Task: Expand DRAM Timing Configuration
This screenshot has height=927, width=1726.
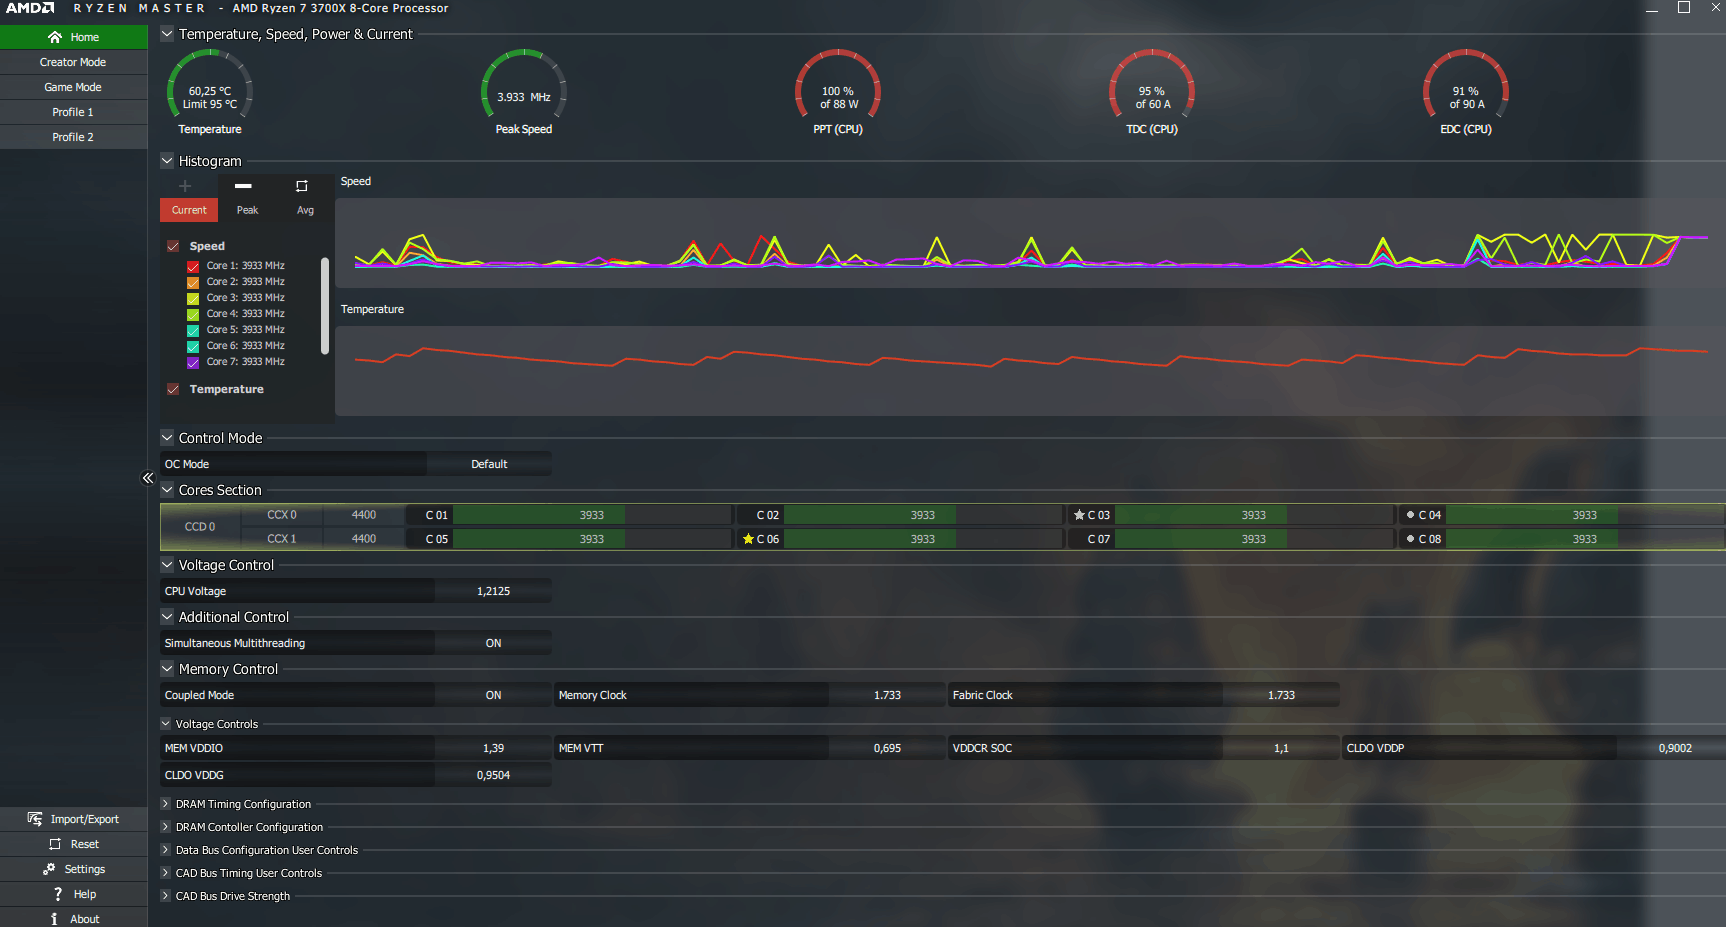Action: 166,803
